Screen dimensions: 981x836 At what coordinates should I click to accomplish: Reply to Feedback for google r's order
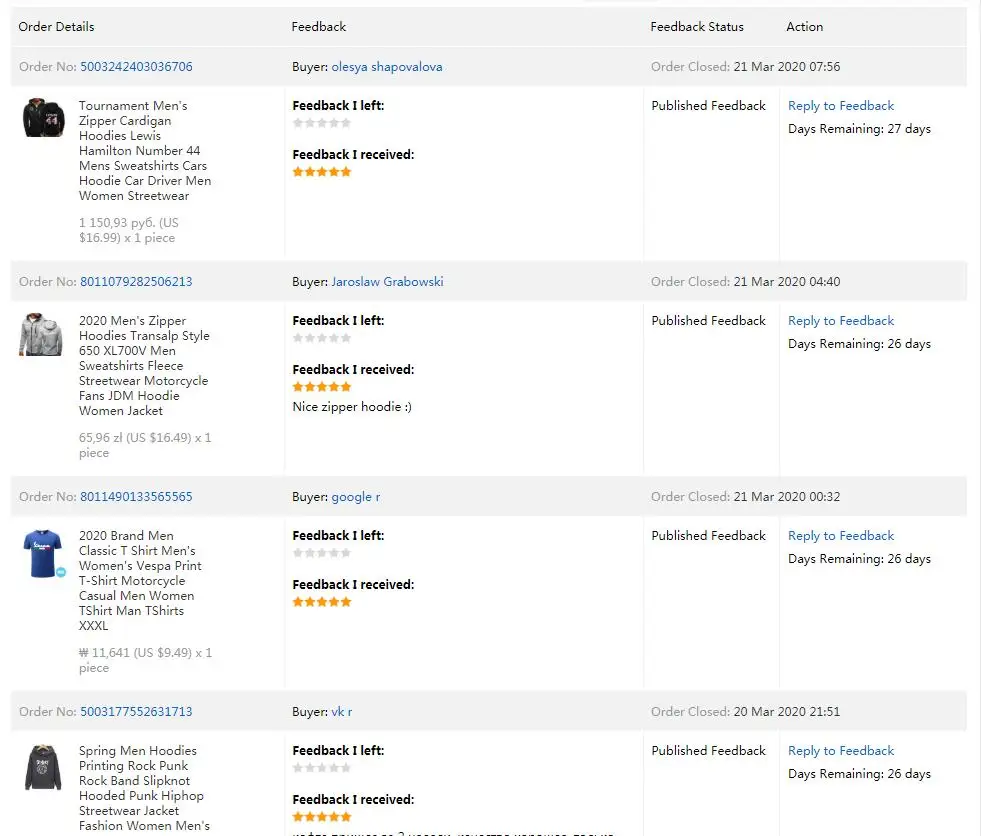point(841,536)
